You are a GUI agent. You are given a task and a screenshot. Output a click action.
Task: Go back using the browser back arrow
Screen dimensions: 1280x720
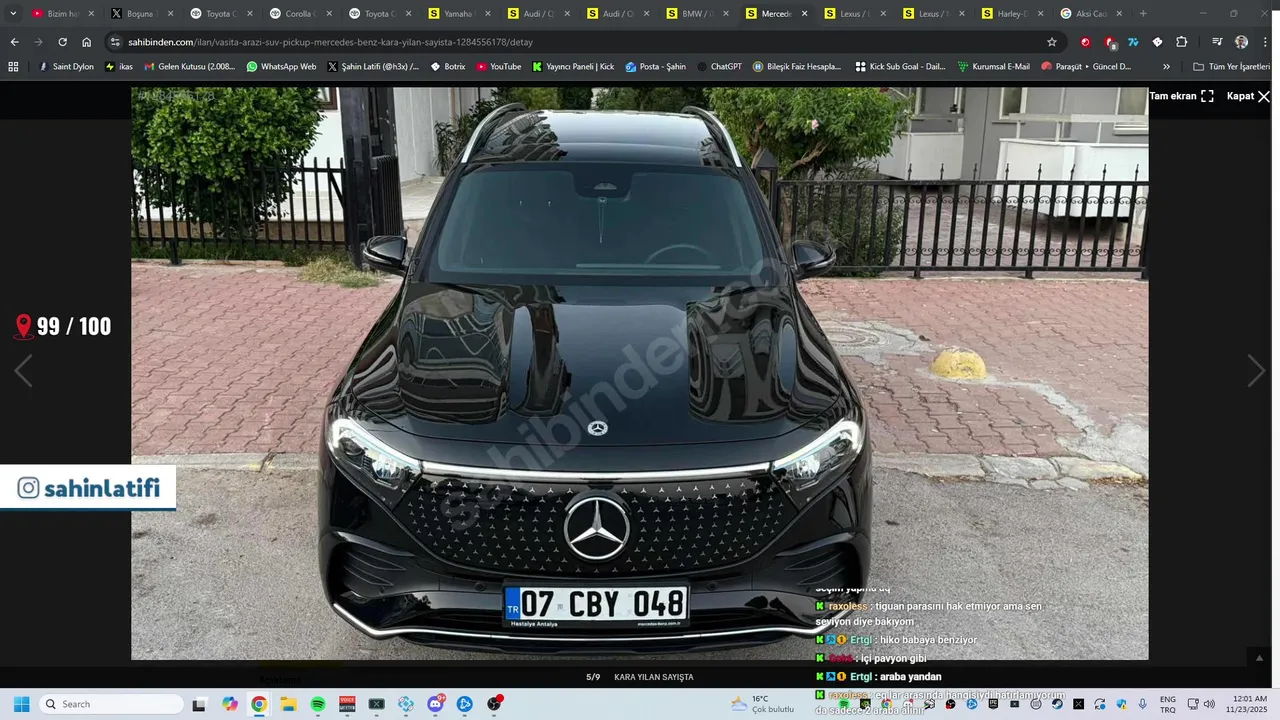pyautogui.click(x=14, y=42)
